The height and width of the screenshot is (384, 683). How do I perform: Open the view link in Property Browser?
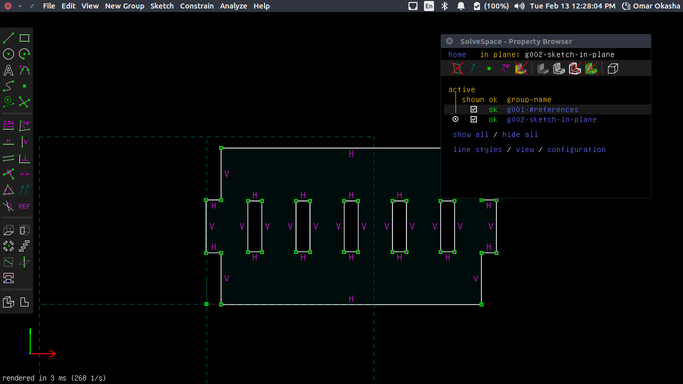(x=525, y=149)
